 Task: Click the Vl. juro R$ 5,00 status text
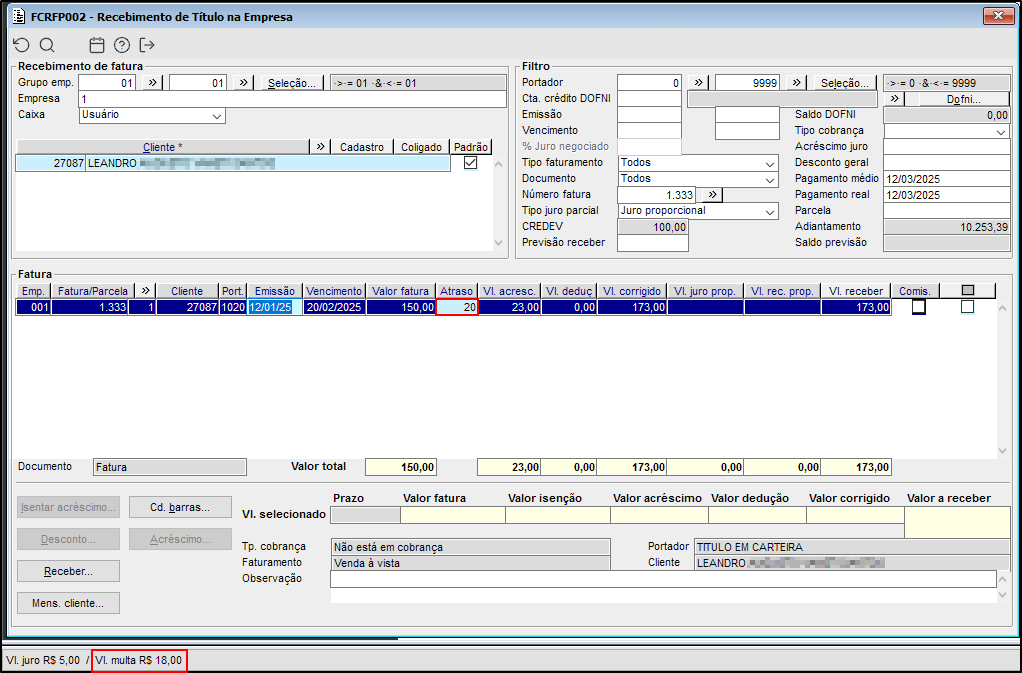point(43,660)
